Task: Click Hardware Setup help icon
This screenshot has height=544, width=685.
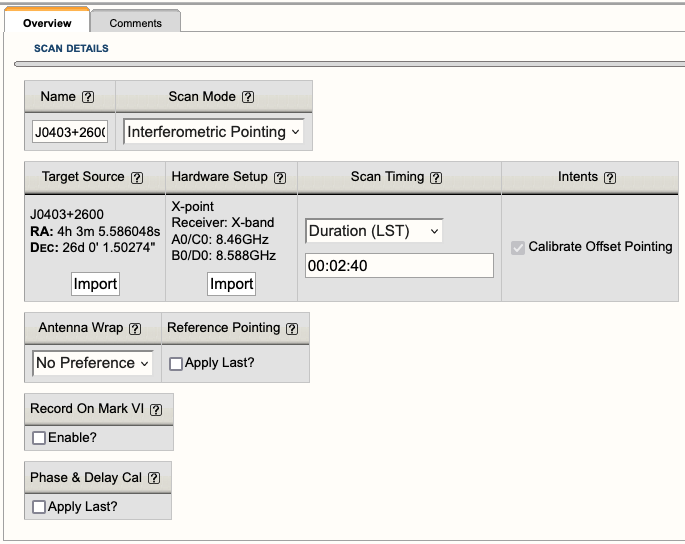Action: pyautogui.click(x=280, y=177)
